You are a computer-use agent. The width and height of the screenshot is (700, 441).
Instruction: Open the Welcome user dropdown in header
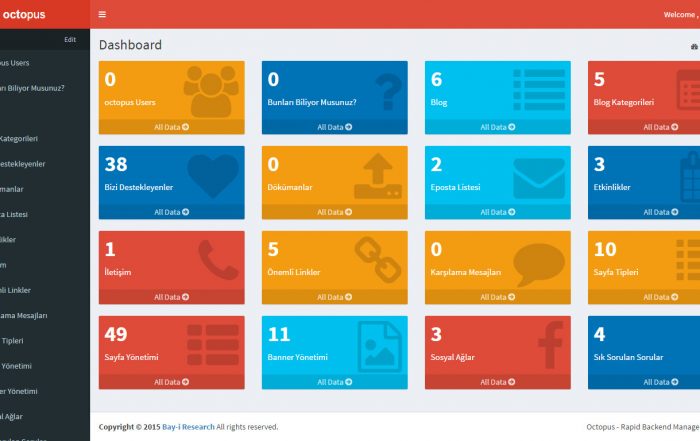(x=680, y=14)
